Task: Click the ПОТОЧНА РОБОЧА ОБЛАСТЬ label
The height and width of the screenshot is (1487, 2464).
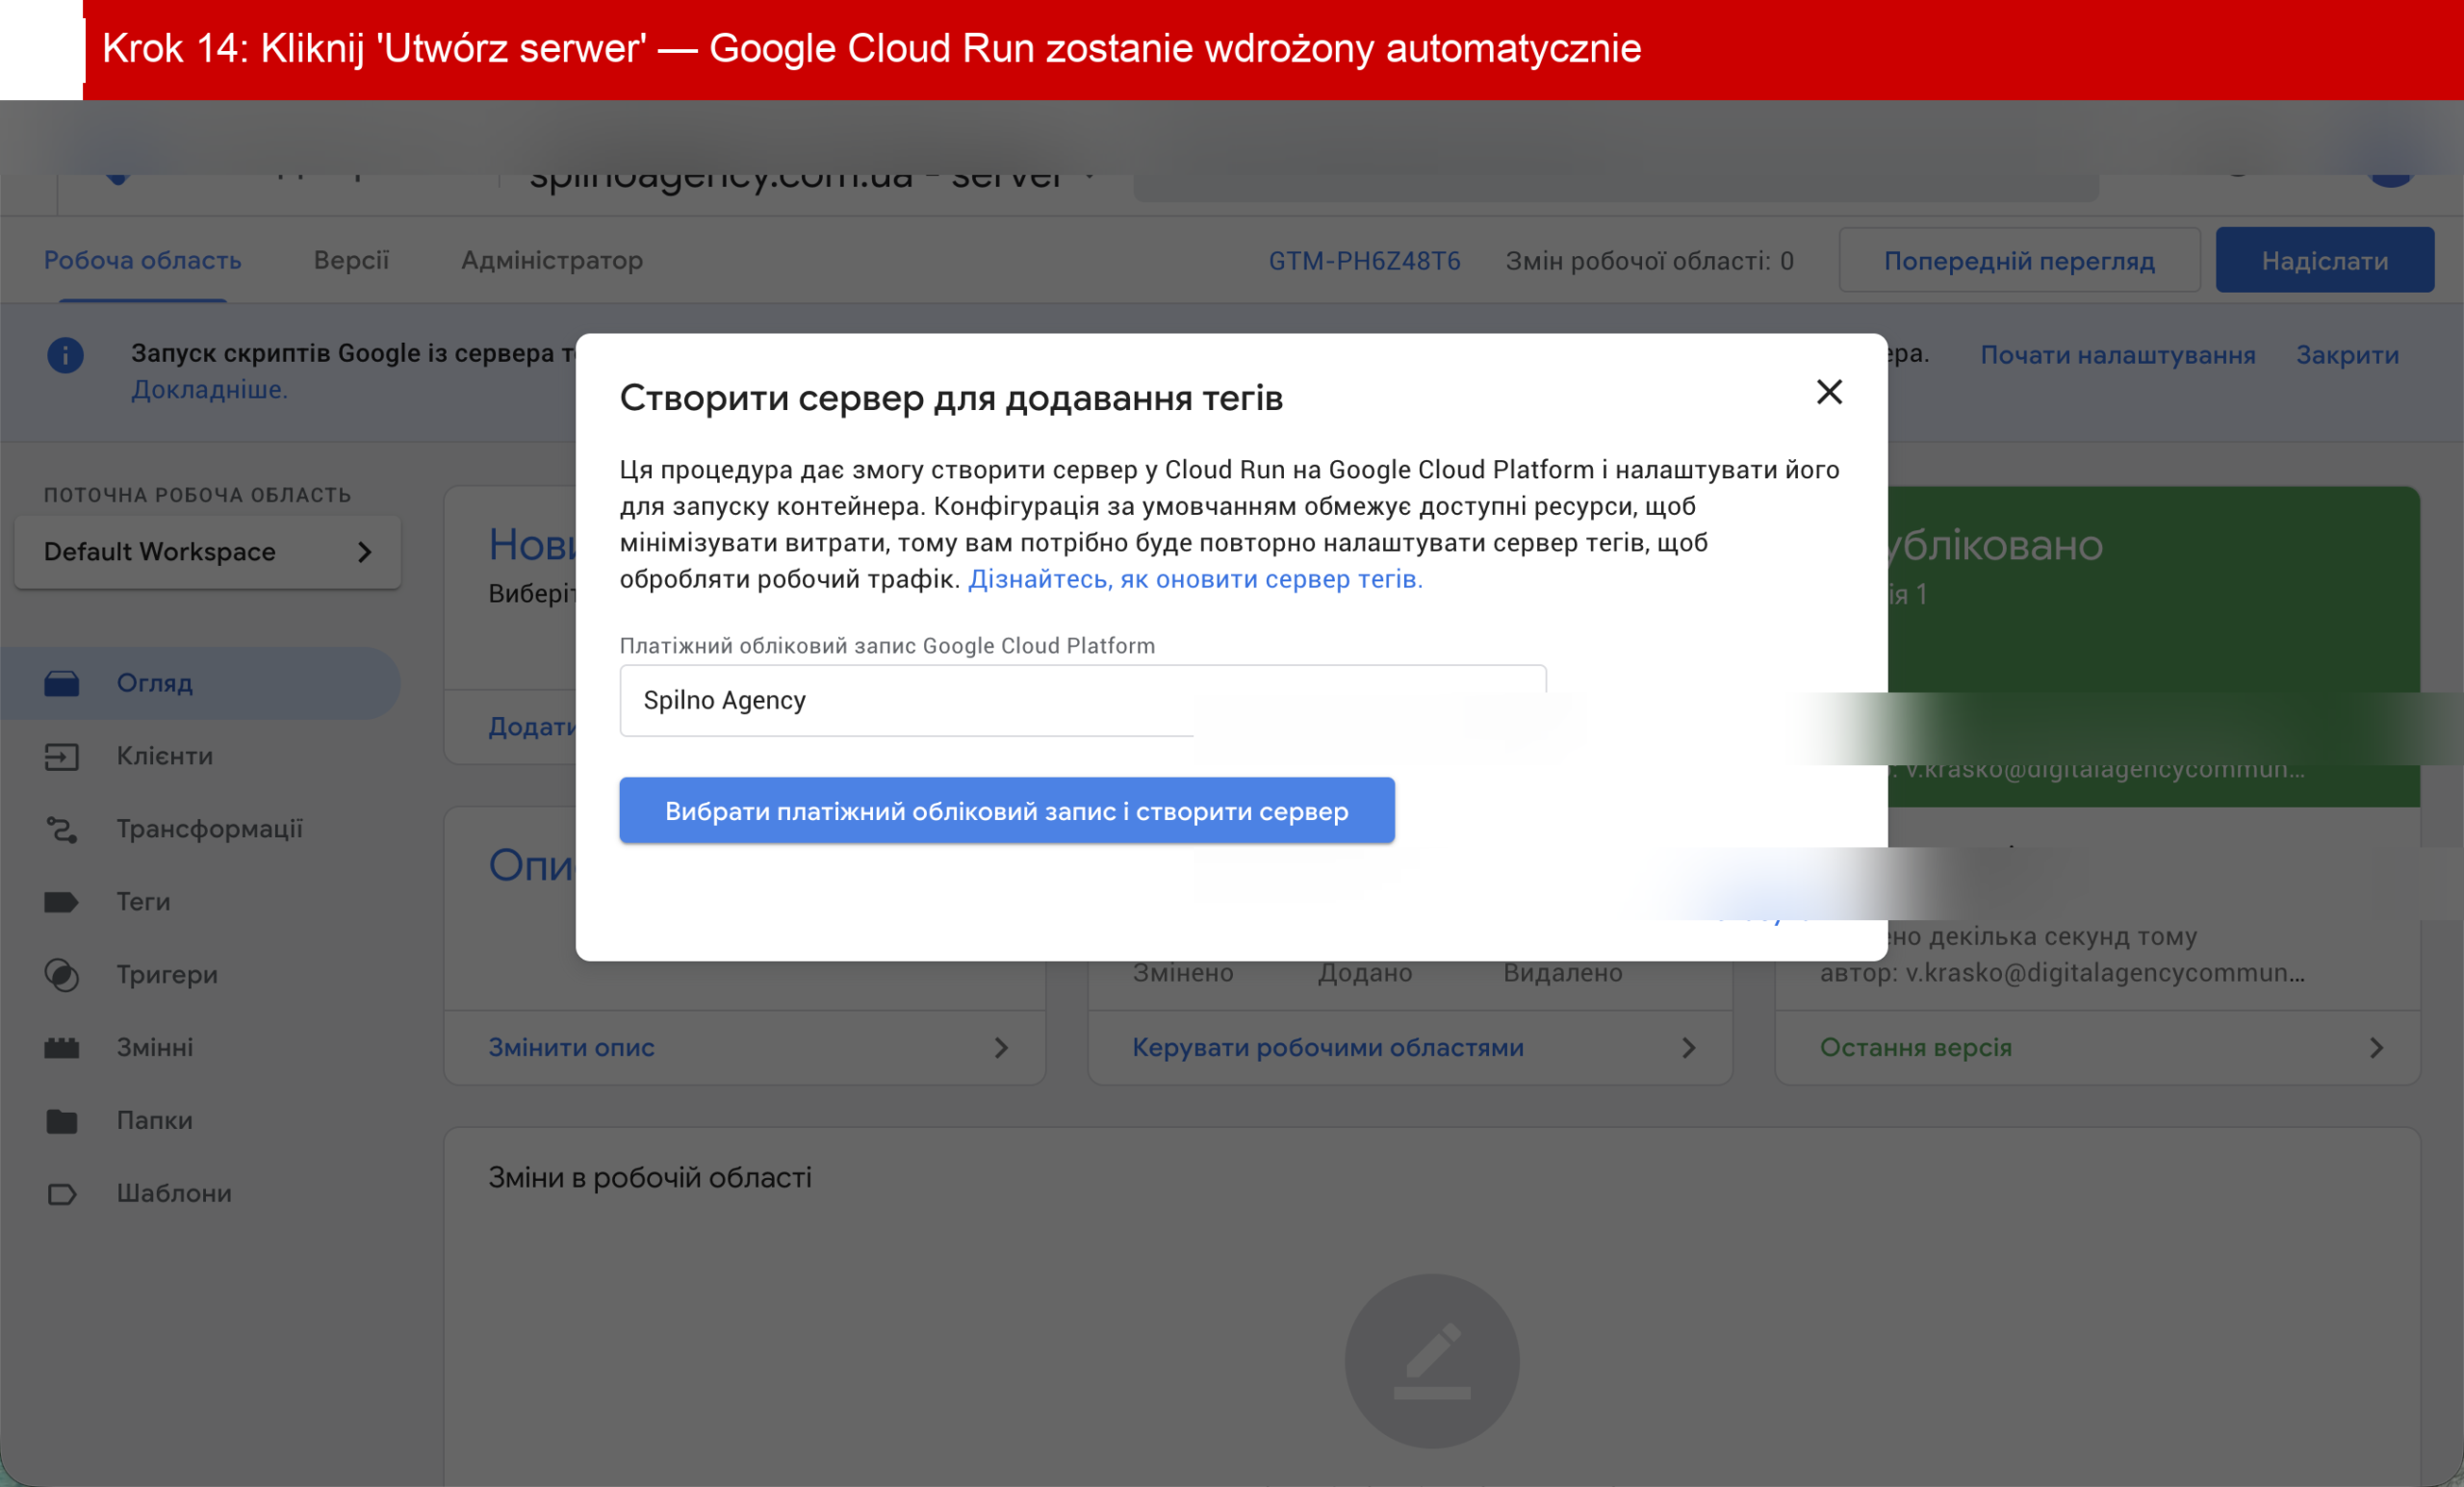Action: [x=197, y=495]
